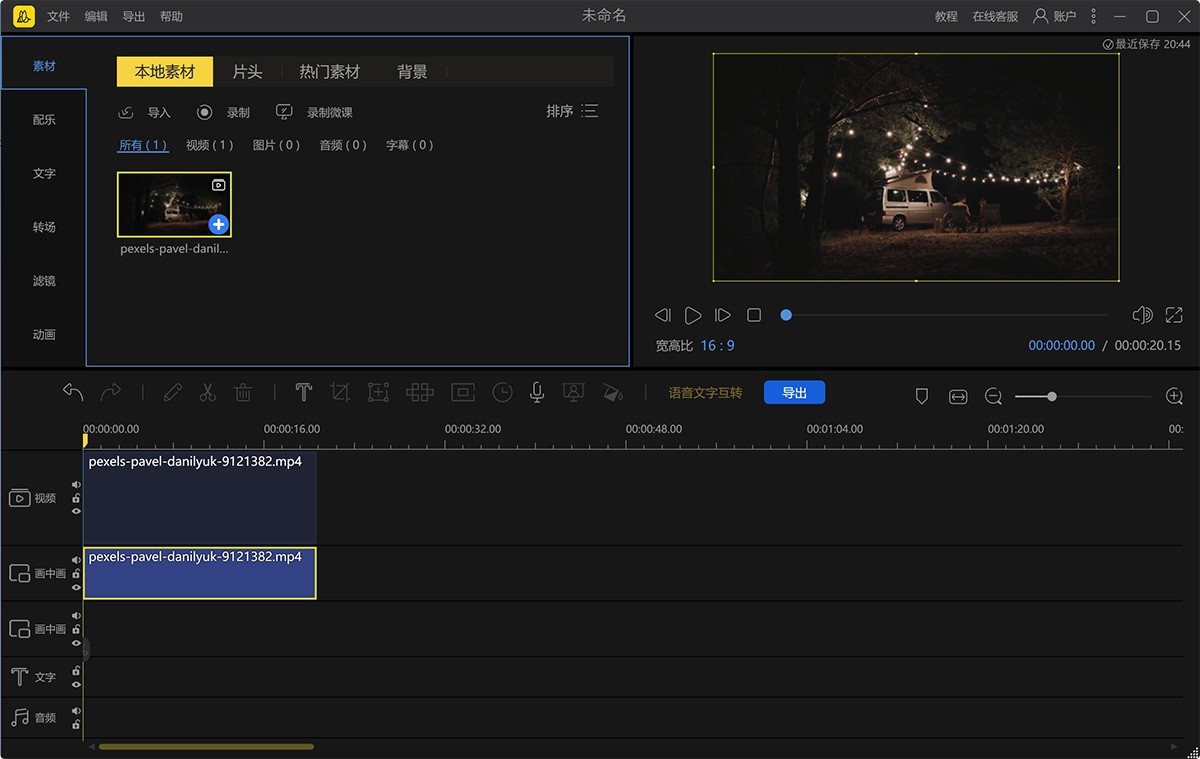Open the mosaic tool icon
Screen dimensions: 1200x759
(419, 393)
